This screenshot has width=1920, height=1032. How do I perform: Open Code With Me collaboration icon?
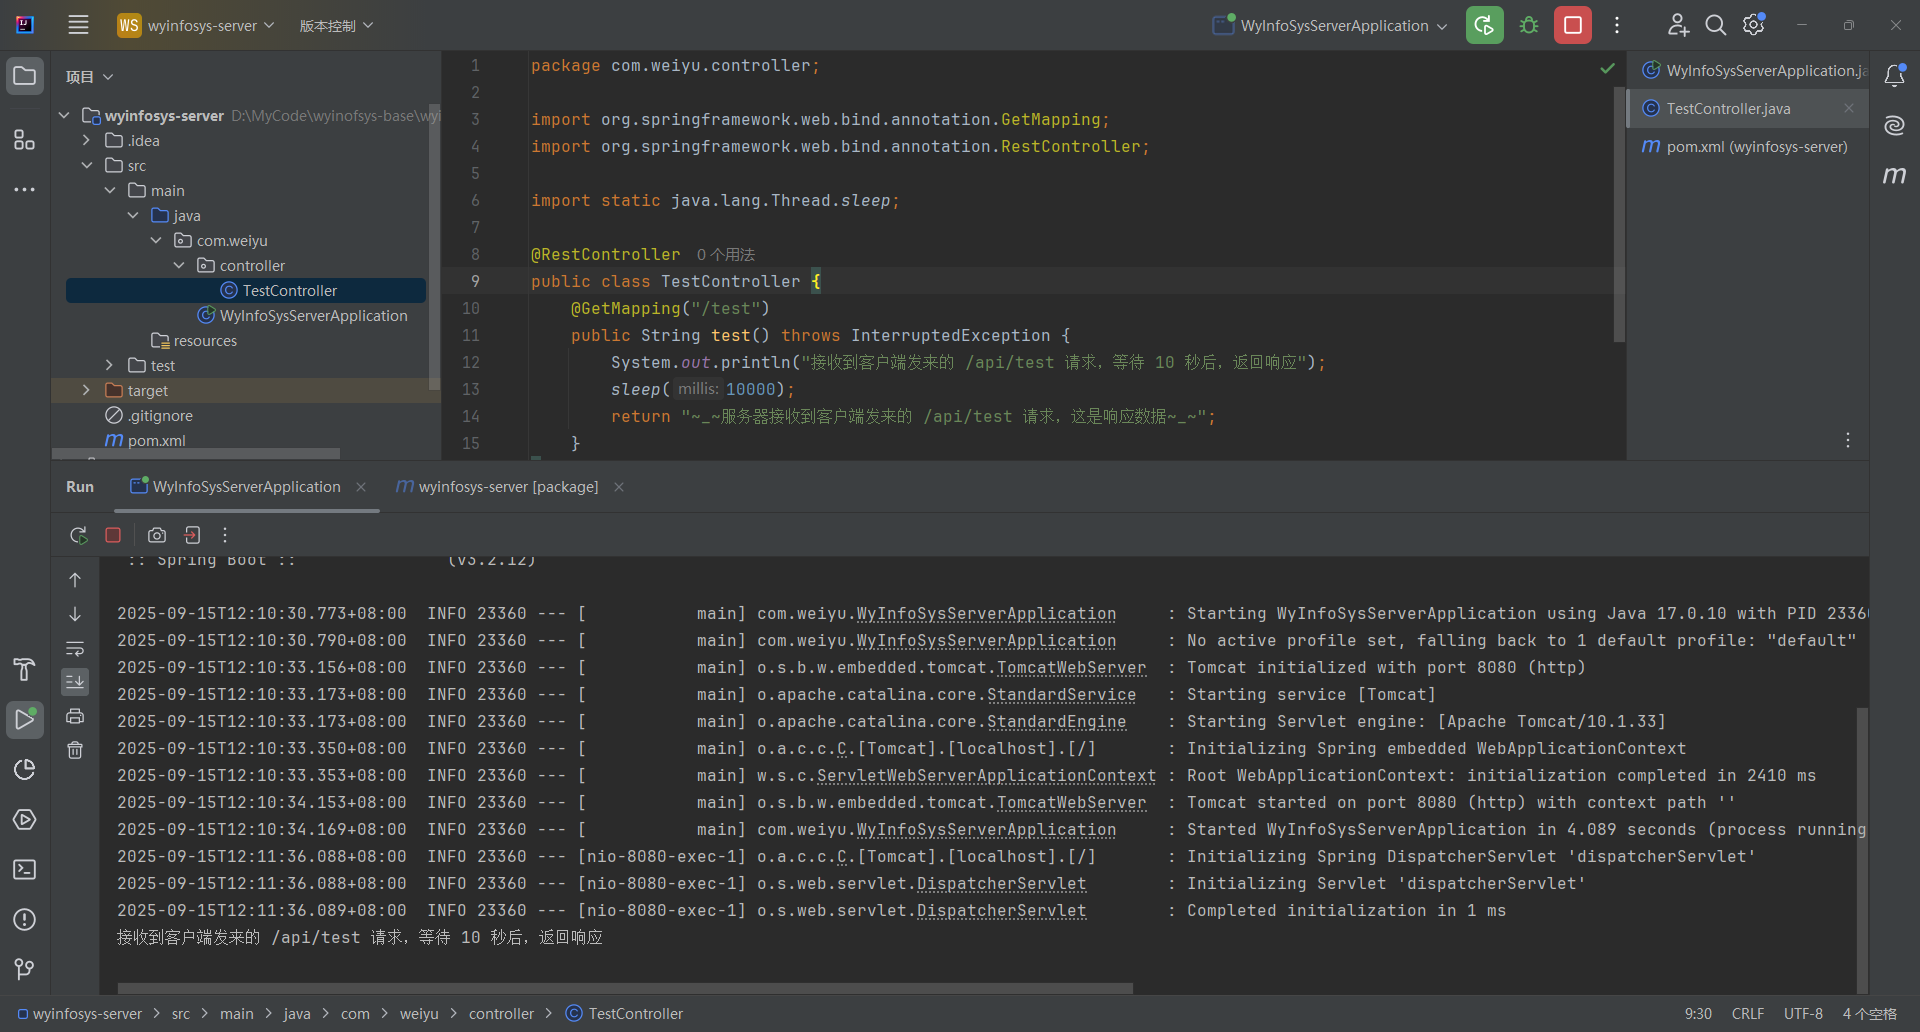[1678, 25]
